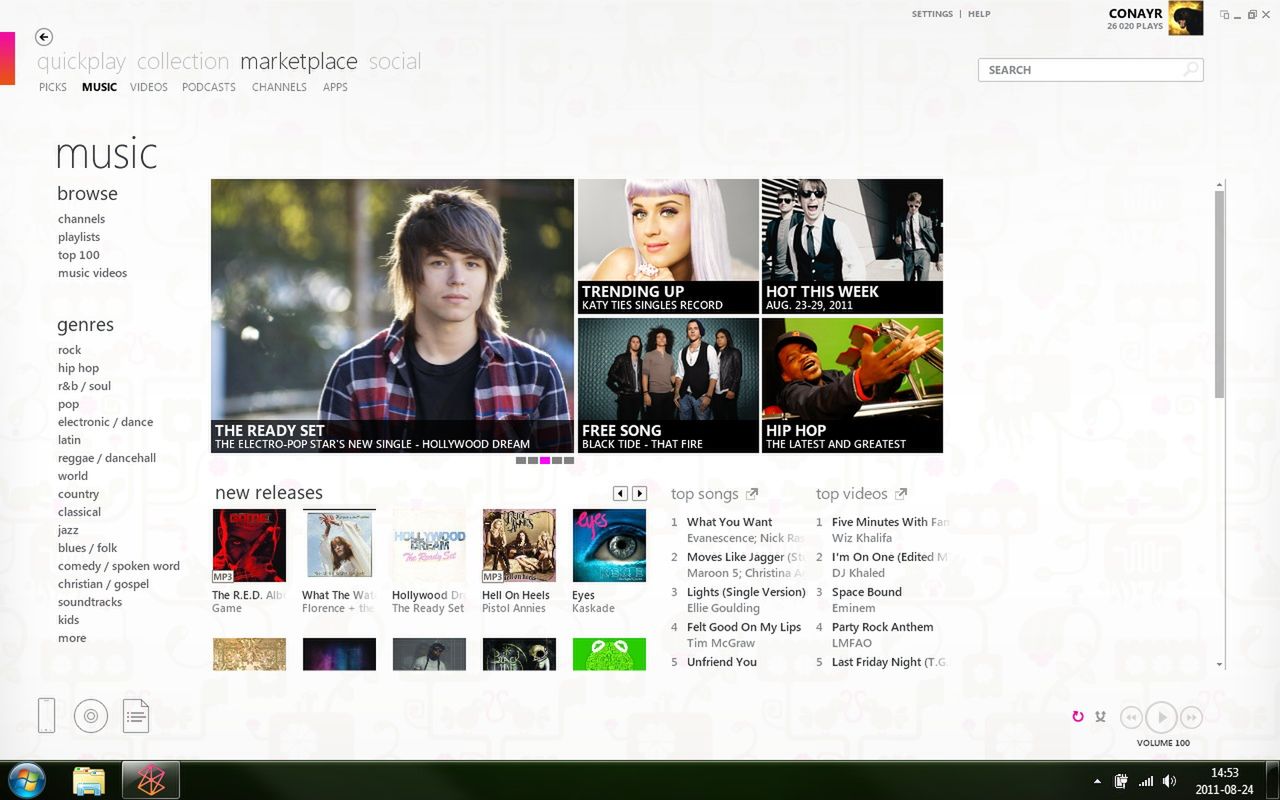Open the system volume speaker icon
The height and width of the screenshot is (800, 1280).
[1169, 781]
